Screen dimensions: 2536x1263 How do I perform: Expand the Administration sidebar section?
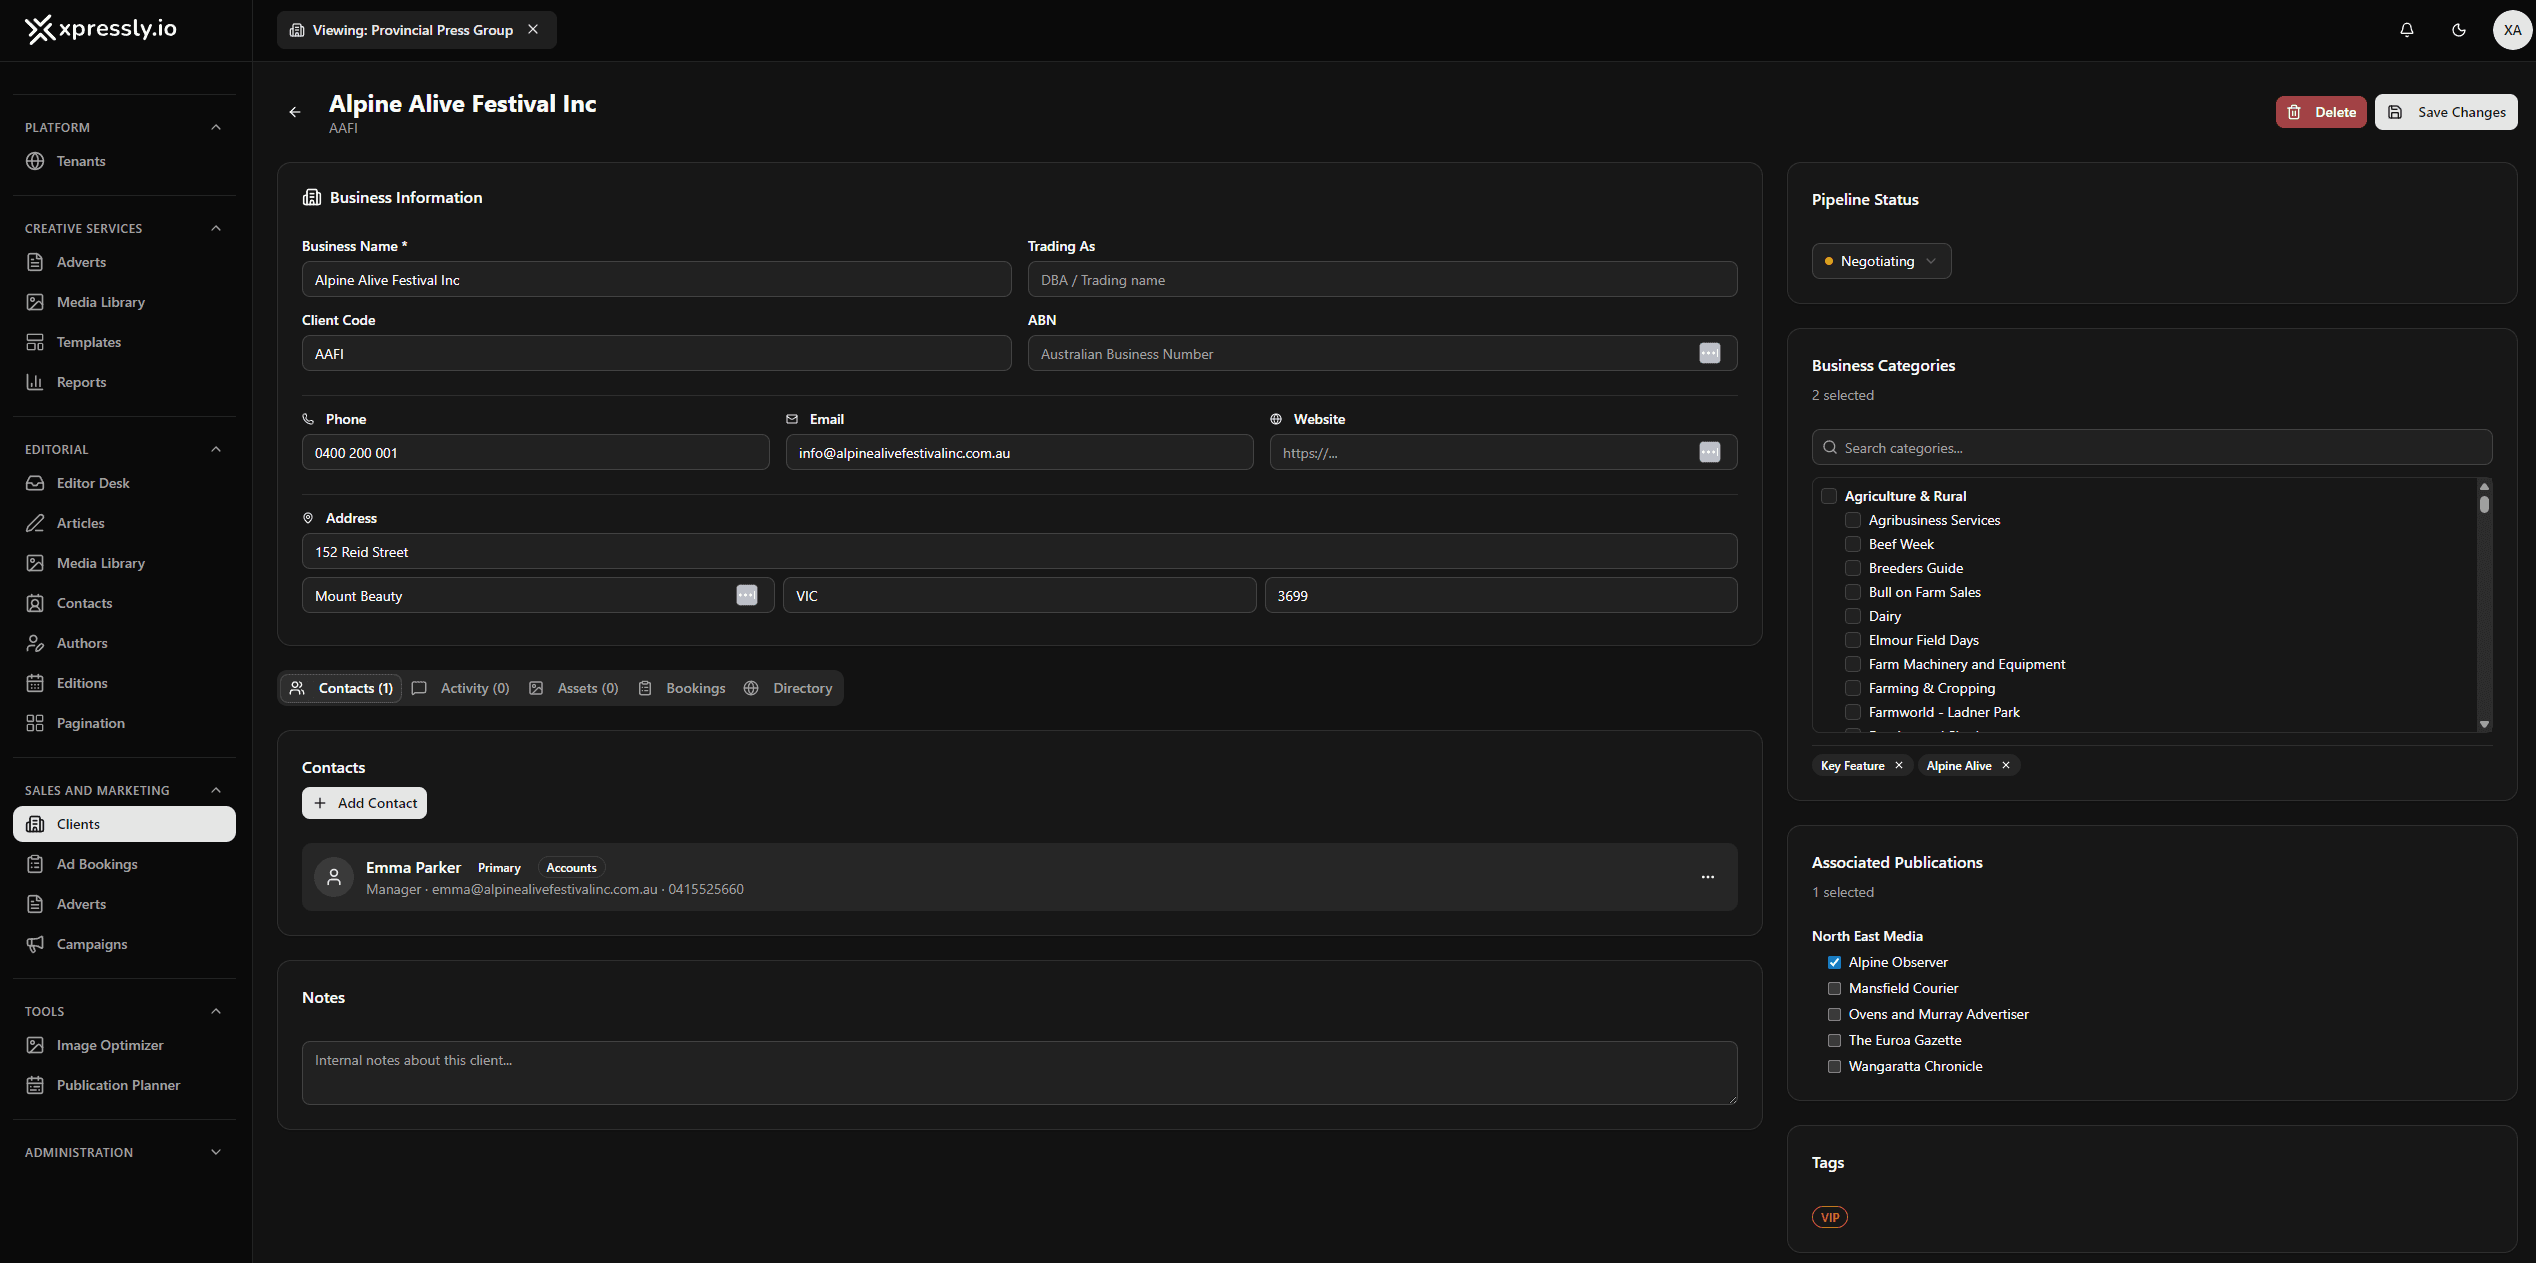click(x=216, y=1152)
